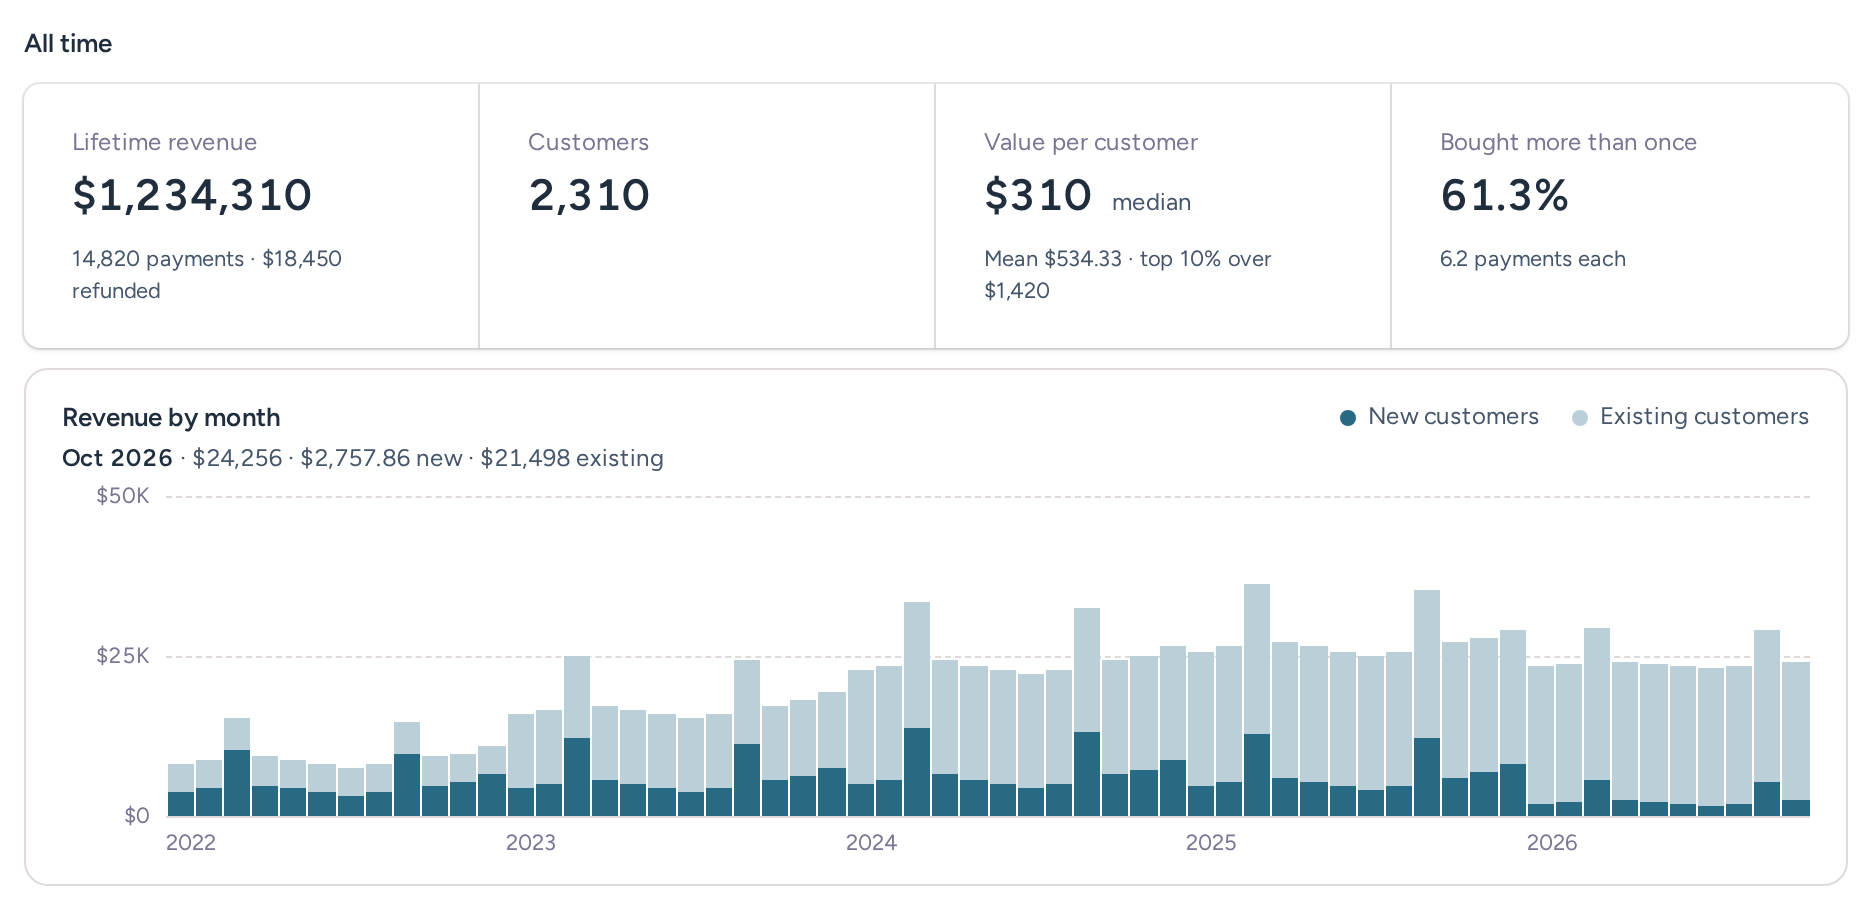Click the 'Mean $534.33' subtext

pyautogui.click(x=1053, y=259)
